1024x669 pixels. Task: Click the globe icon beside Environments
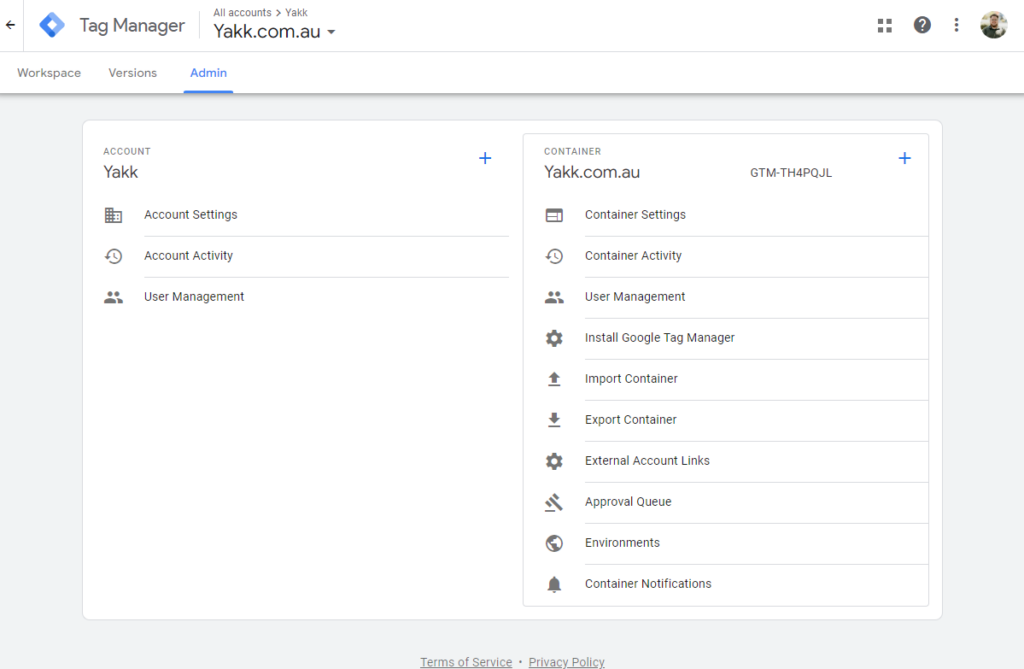(x=554, y=543)
